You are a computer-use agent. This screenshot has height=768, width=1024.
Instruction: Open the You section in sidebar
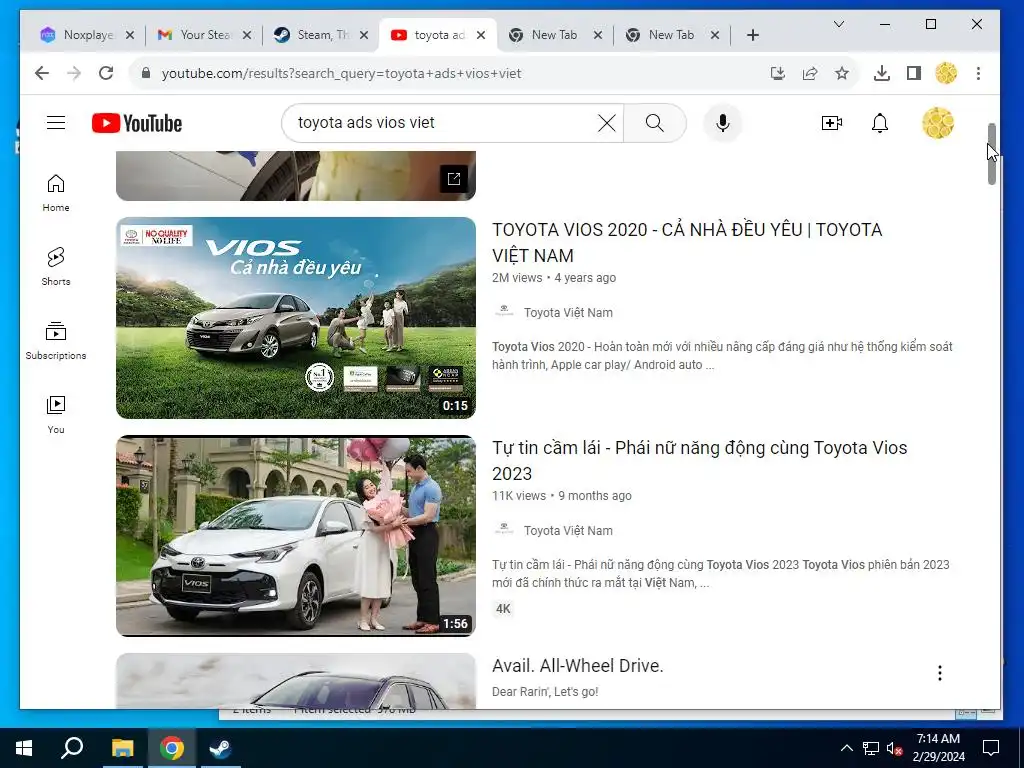tap(56, 414)
